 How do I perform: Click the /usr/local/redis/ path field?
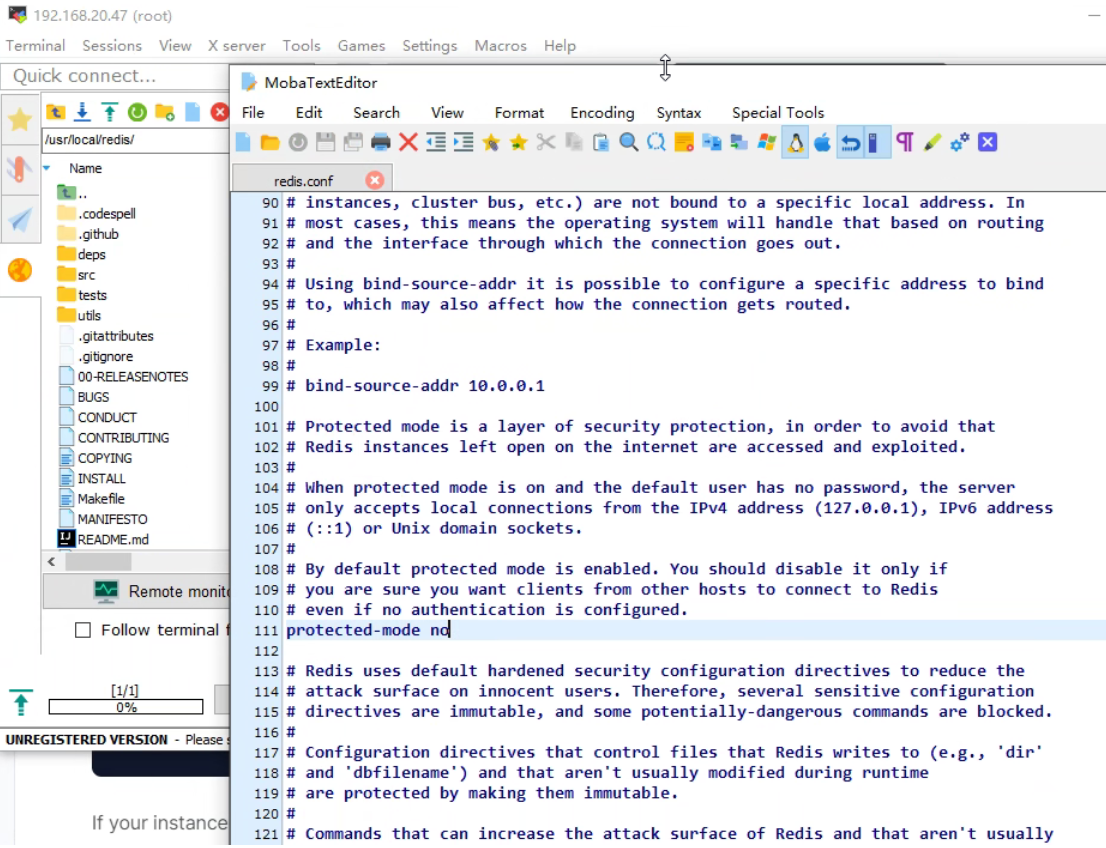point(135,140)
